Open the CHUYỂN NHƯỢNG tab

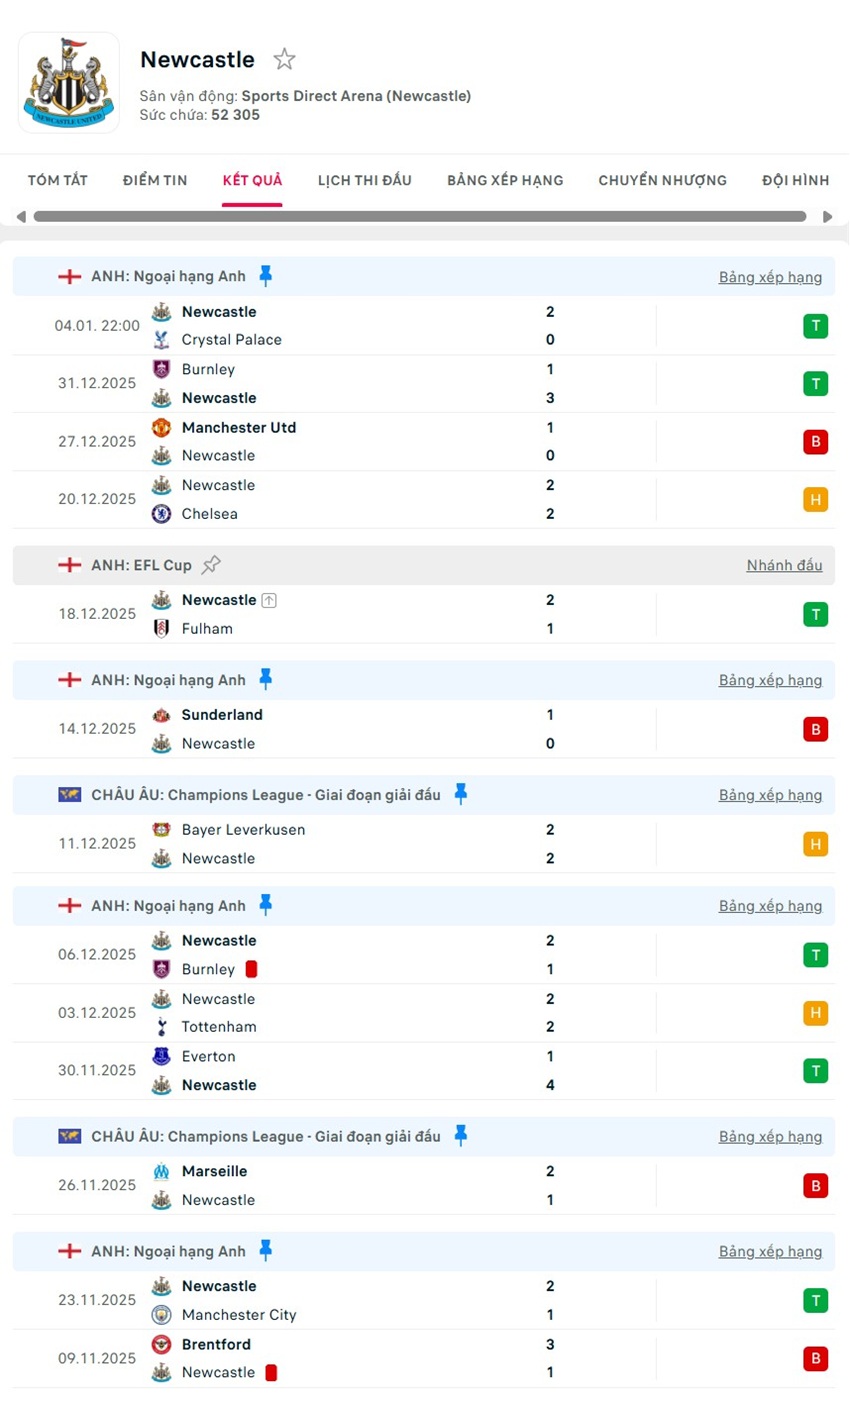[662, 180]
